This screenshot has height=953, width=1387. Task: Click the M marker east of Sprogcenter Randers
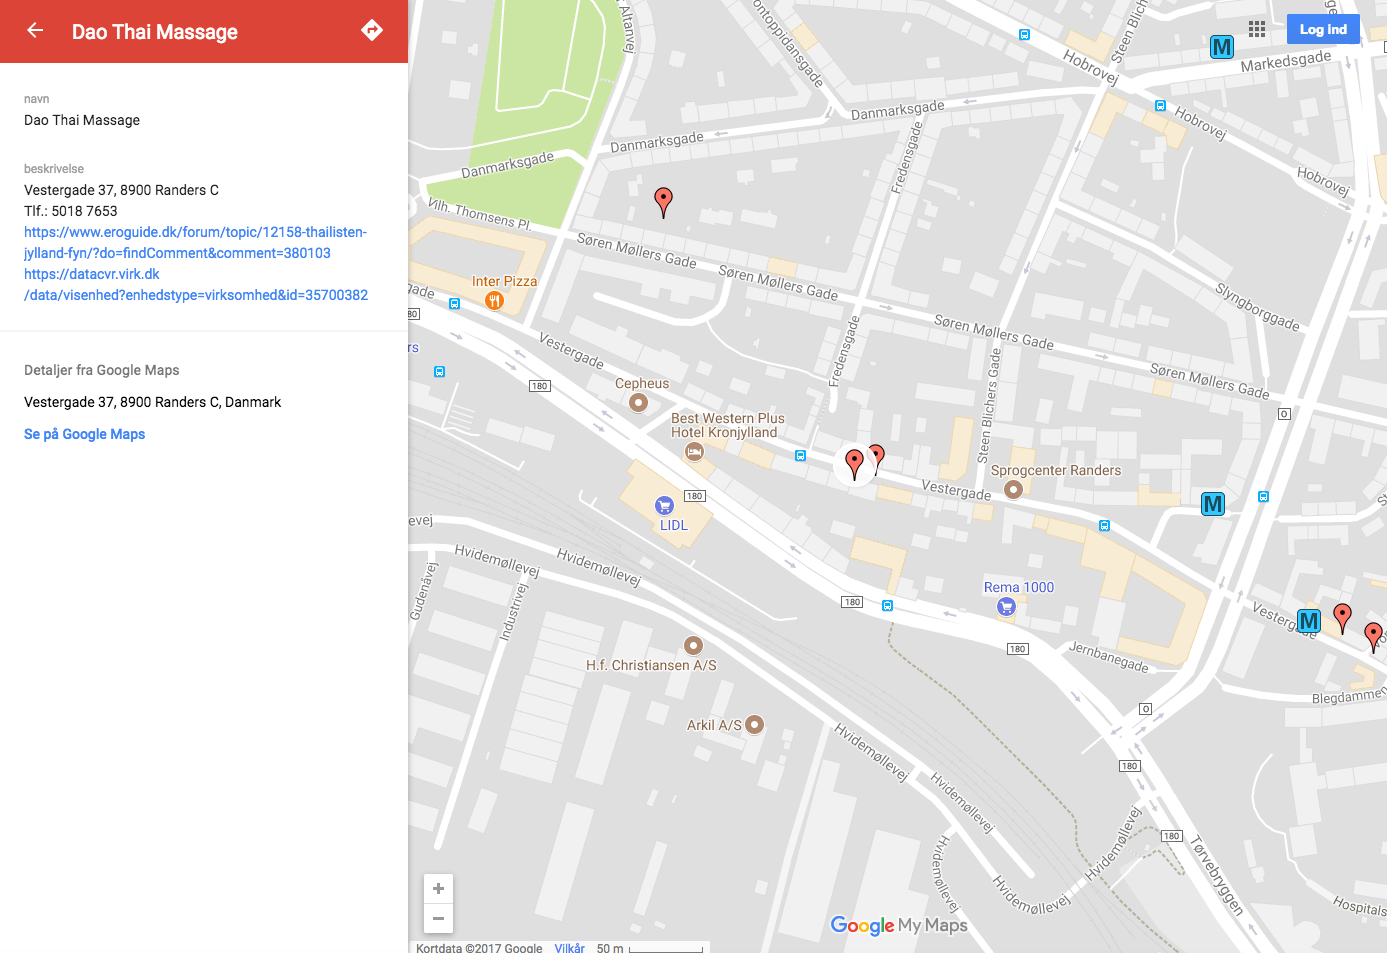pyautogui.click(x=1213, y=504)
